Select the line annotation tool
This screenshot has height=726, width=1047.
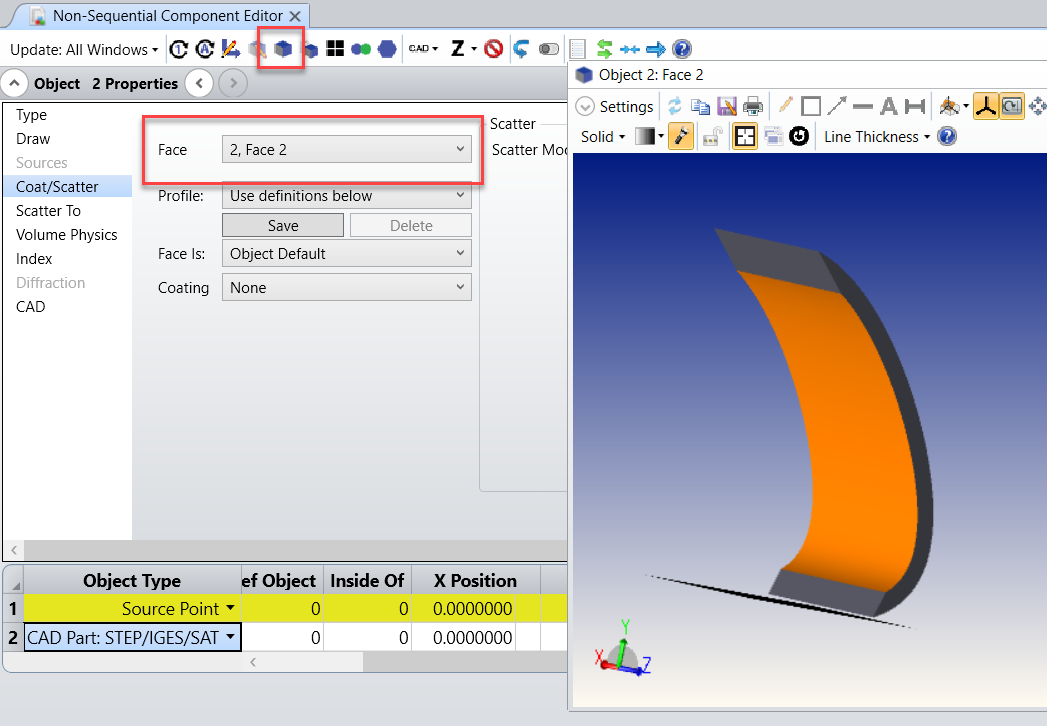click(863, 106)
